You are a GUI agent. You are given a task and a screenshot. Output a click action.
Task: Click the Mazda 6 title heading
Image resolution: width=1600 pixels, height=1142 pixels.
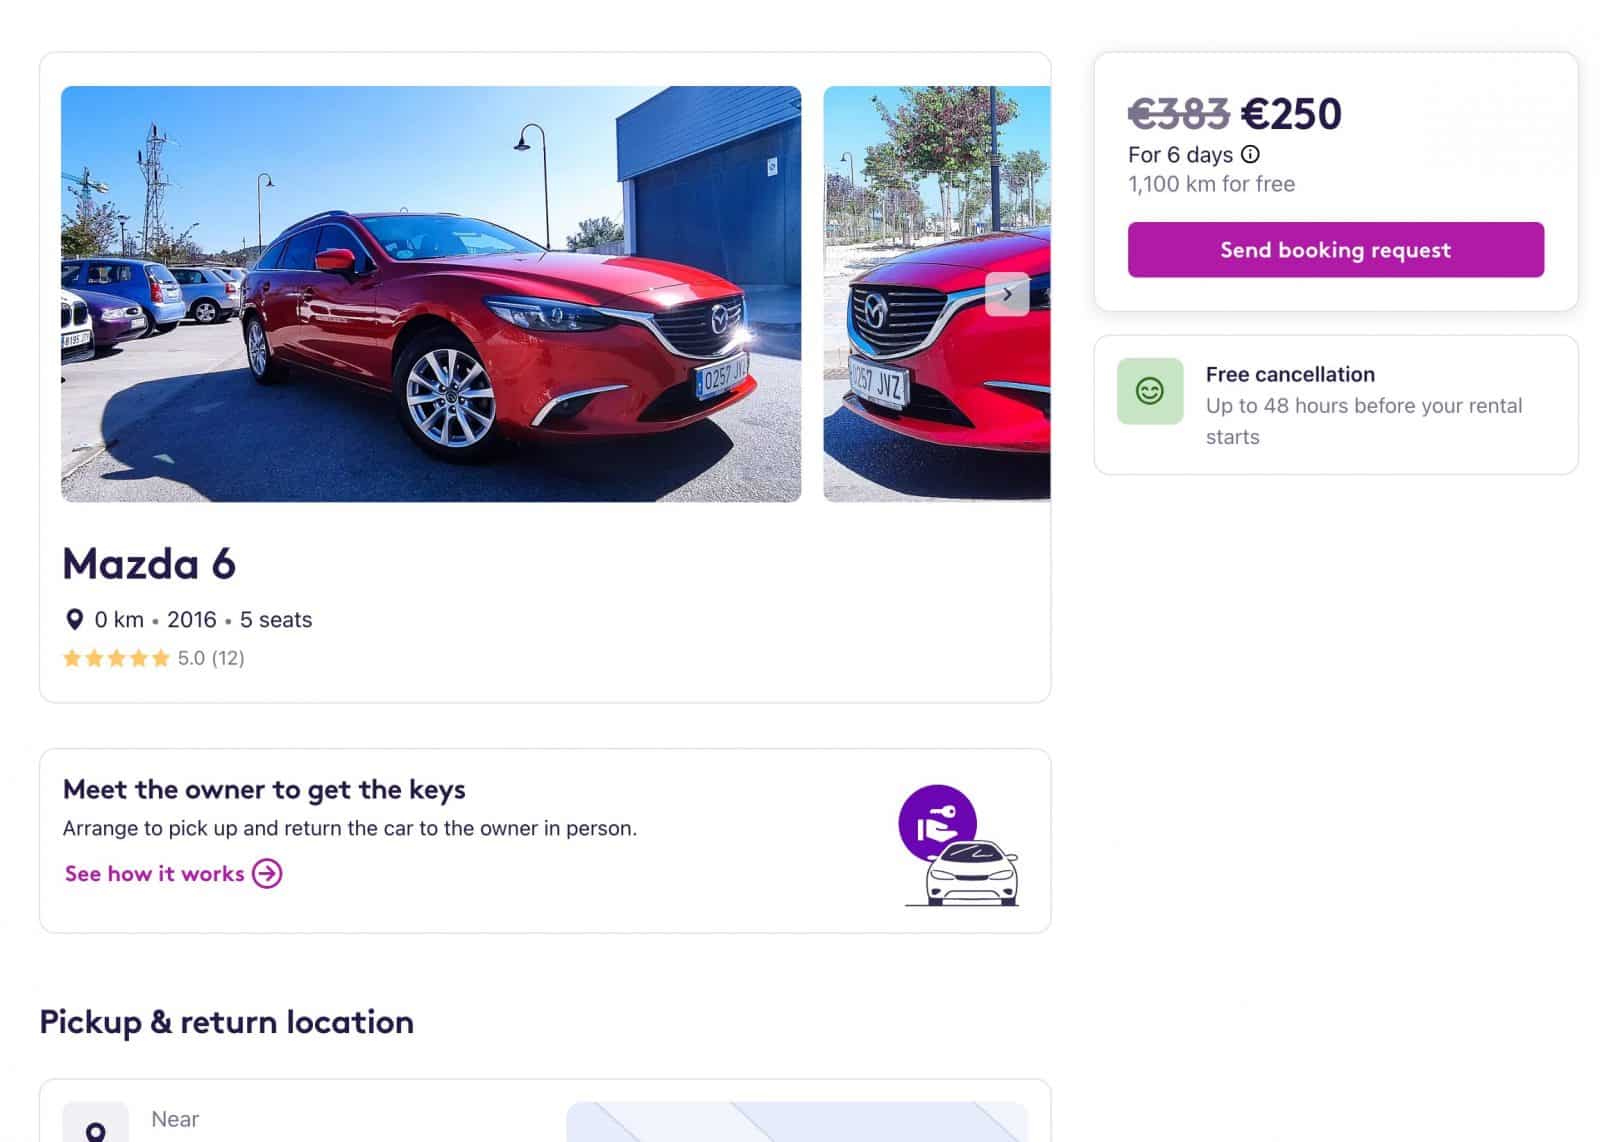coord(149,564)
